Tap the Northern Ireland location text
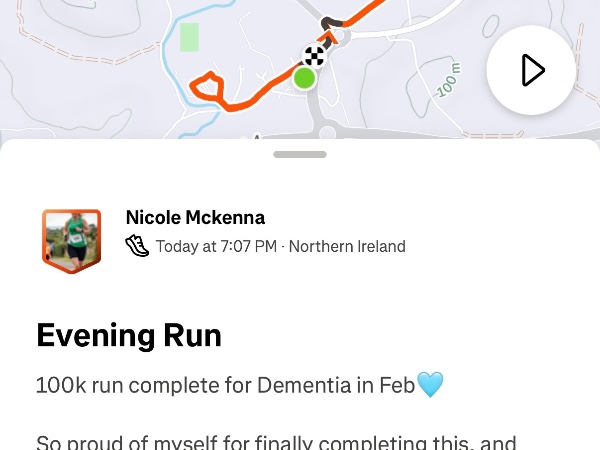The height and width of the screenshot is (450, 600). (348, 246)
